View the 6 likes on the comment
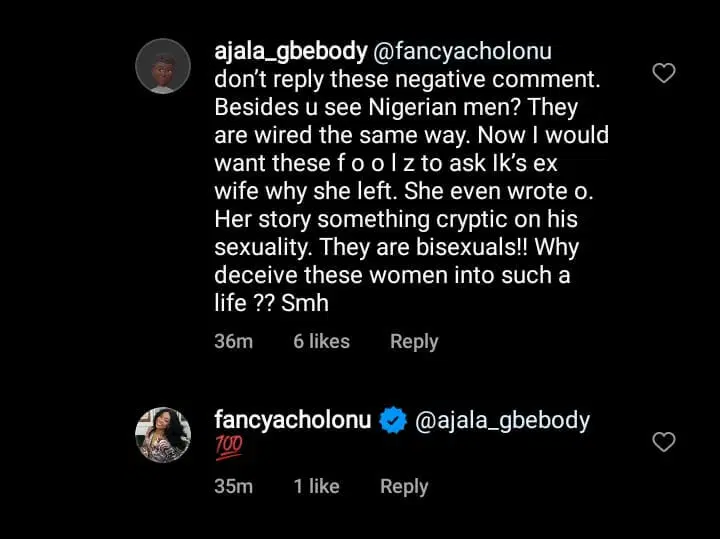Image resolution: width=720 pixels, height=539 pixels. (321, 341)
